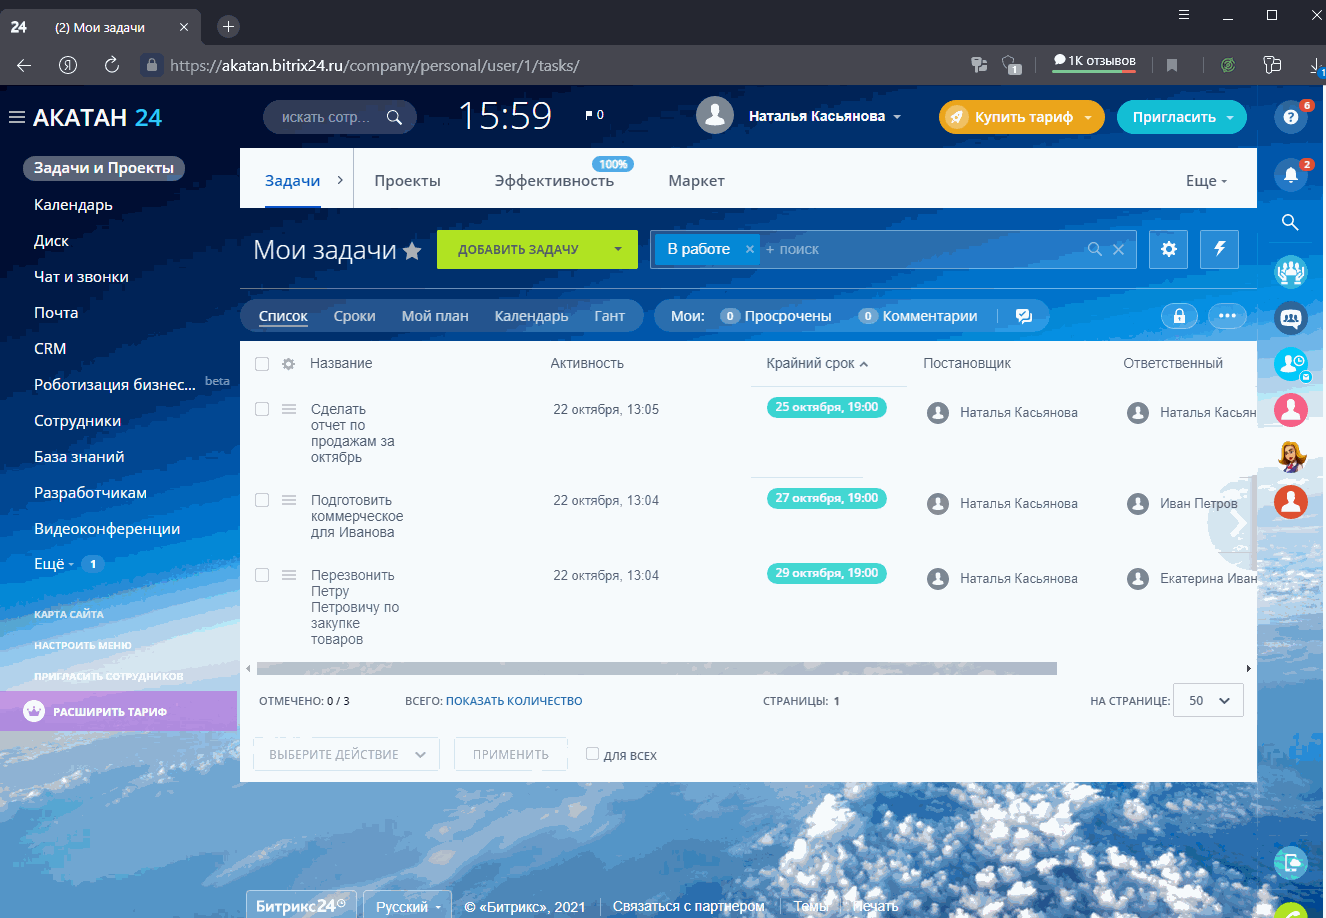The height and width of the screenshot is (918, 1326).
Task: Add My tasks page to favorites star
Action: 412,251
